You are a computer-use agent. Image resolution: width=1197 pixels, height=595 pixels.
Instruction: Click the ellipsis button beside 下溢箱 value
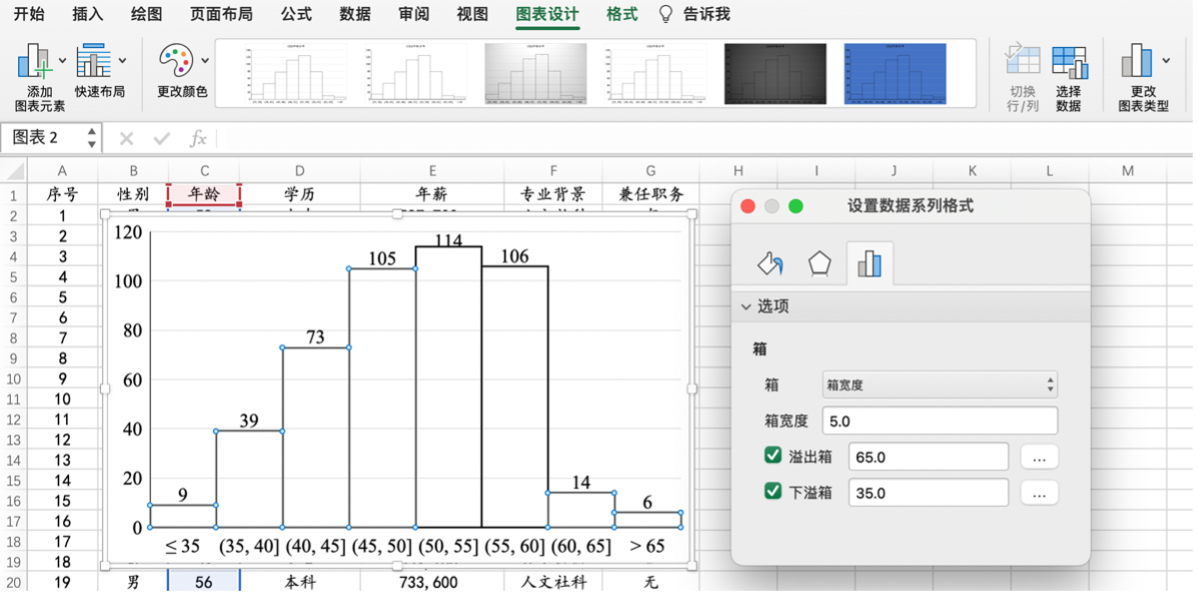pos(1039,493)
